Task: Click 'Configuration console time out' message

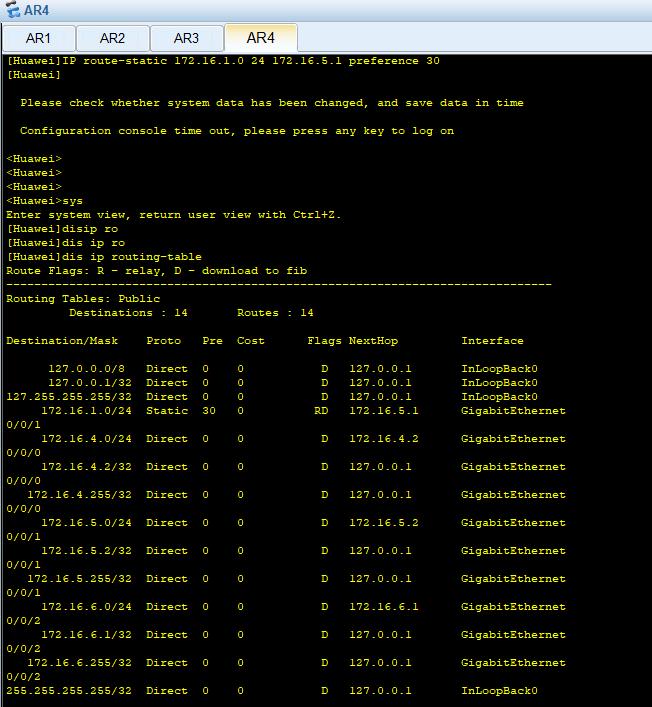Action: (237, 131)
